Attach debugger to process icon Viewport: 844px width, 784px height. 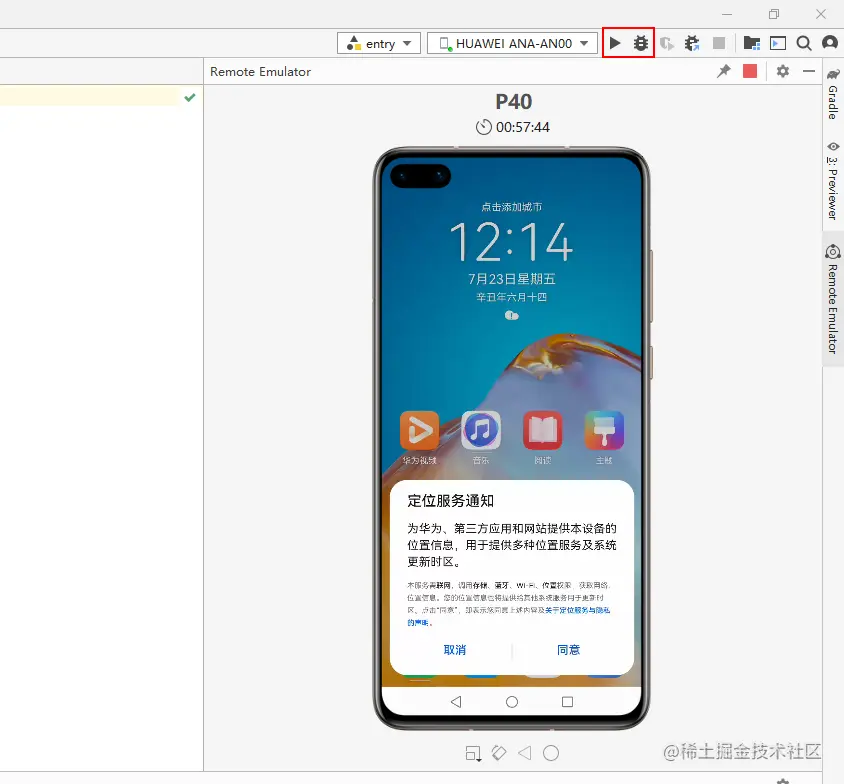pos(692,43)
